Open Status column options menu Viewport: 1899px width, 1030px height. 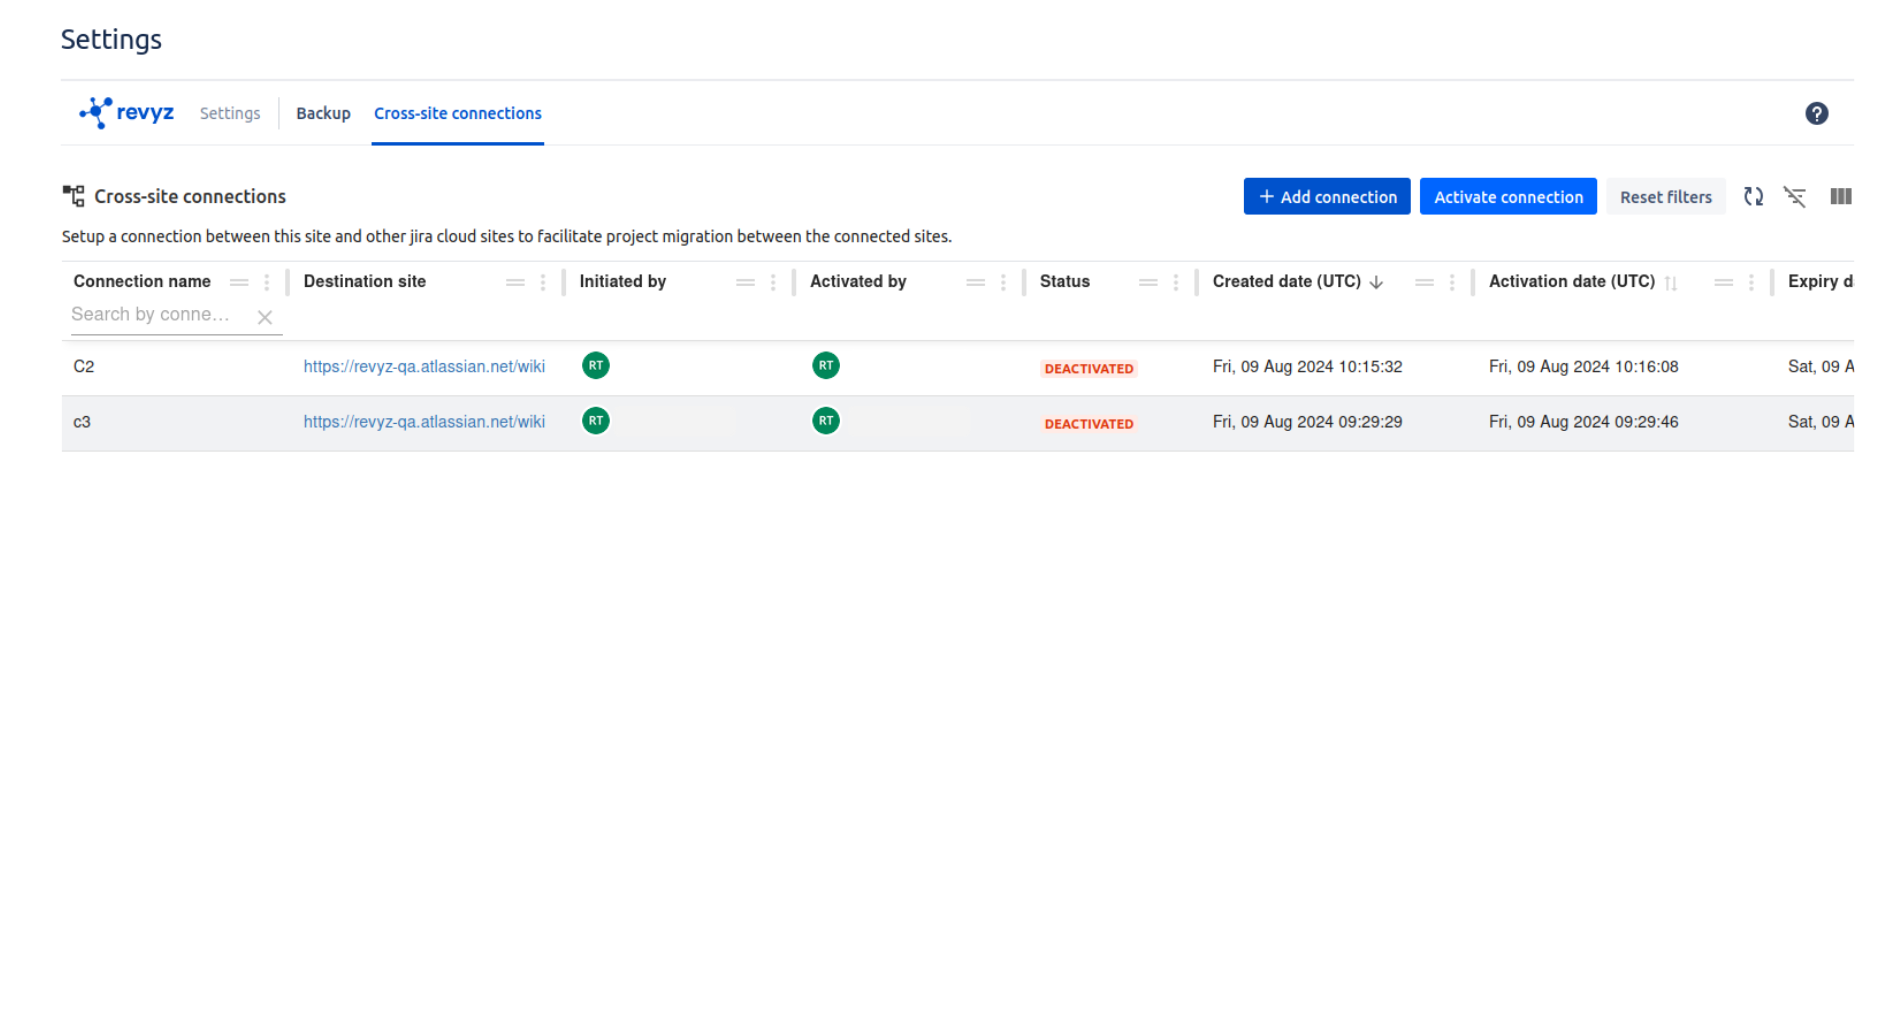click(1176, 283)
